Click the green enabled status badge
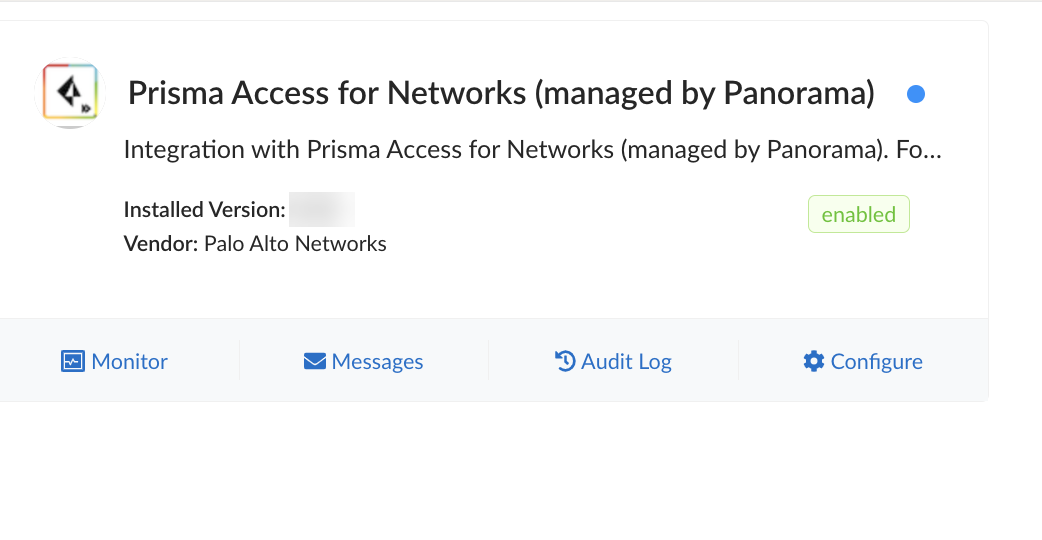This screenshot has width=1042, height=540. 858,214
